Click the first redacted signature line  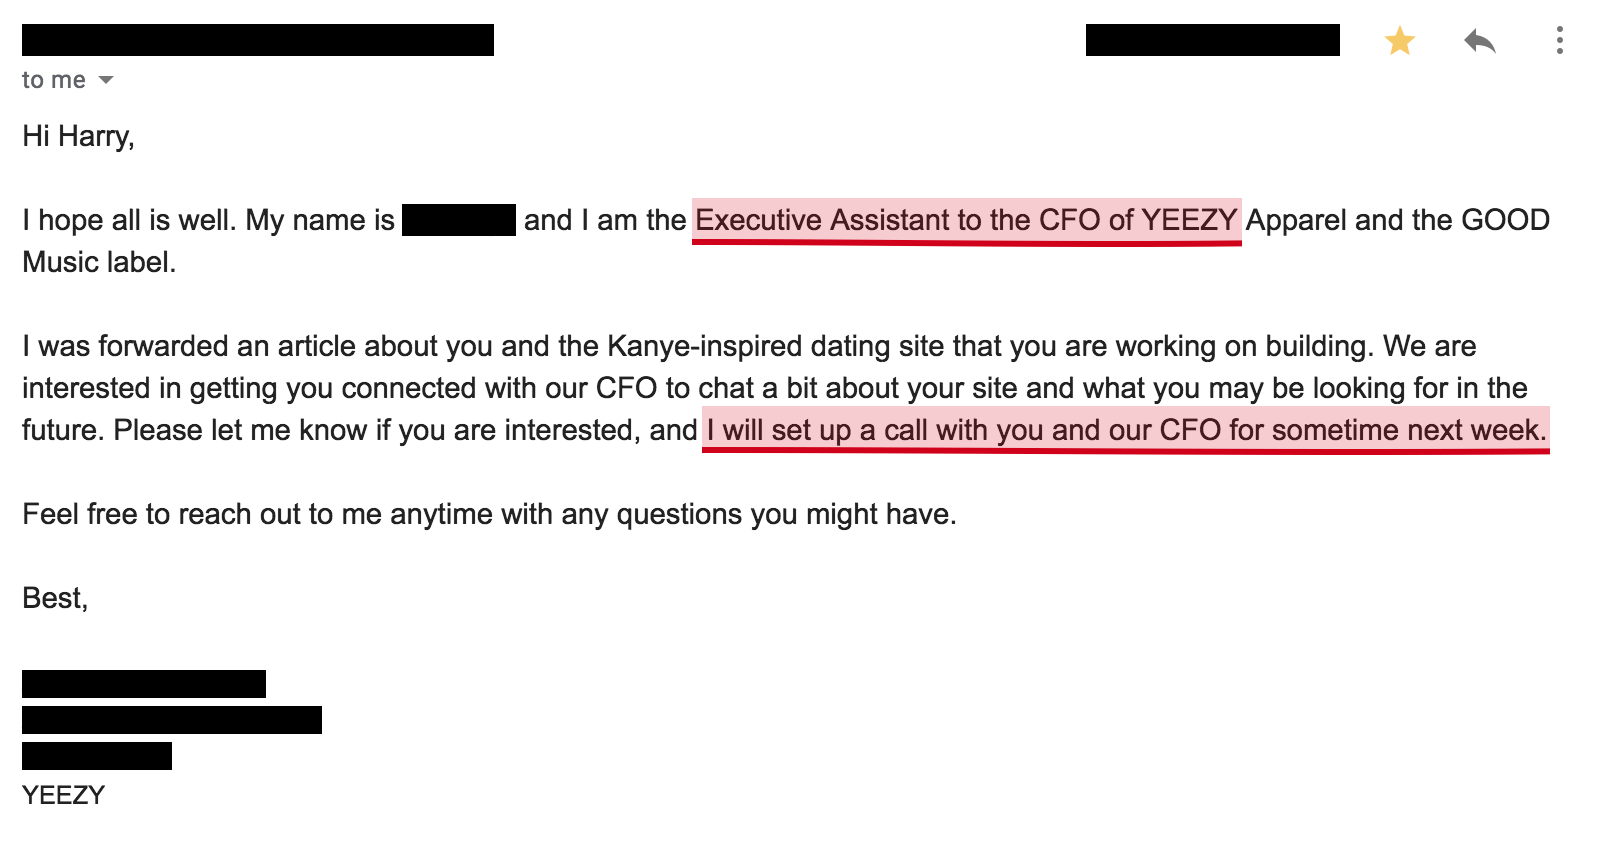point(144,684)
